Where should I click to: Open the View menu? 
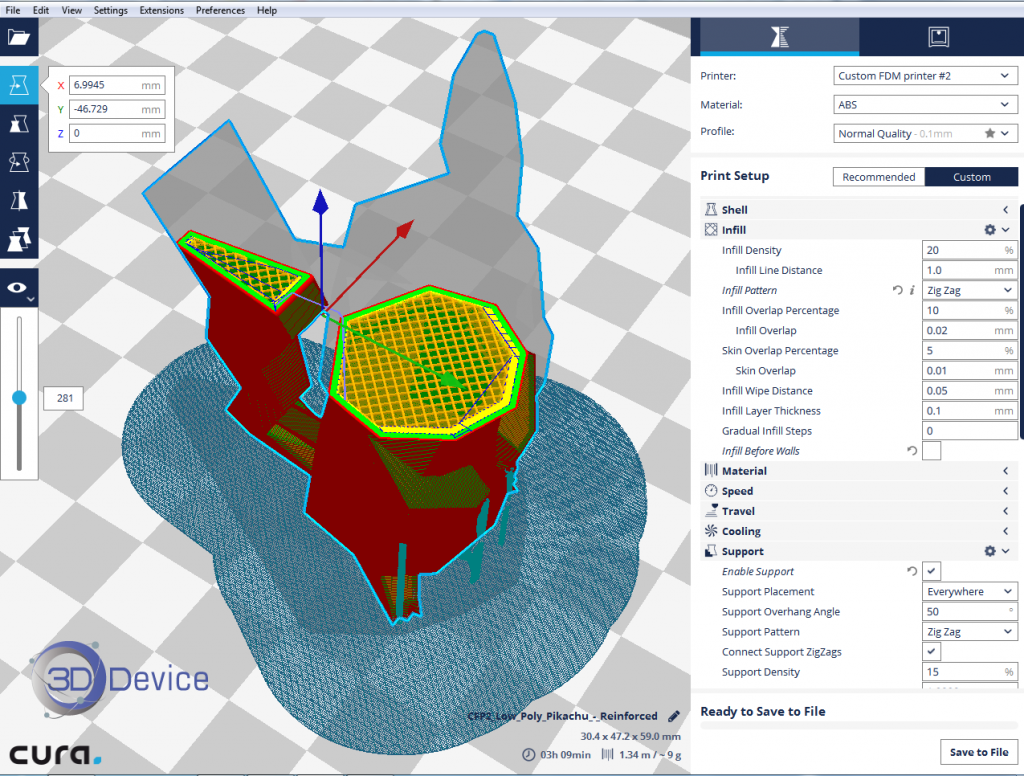(x=72, y=10)
